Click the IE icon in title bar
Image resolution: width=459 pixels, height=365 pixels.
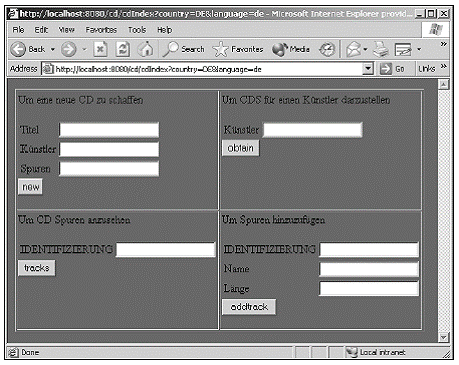click(x=13, y=14)
